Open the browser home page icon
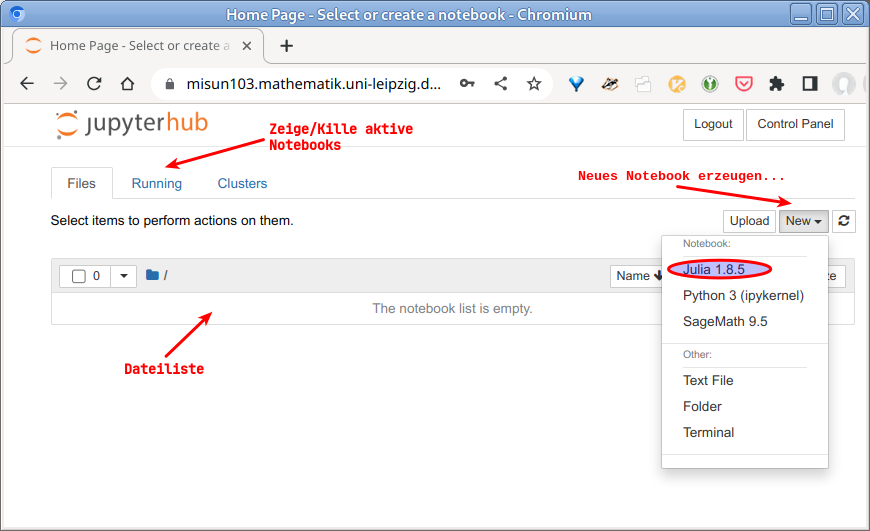This screenshot has width=870, height=531. [128, 84]
